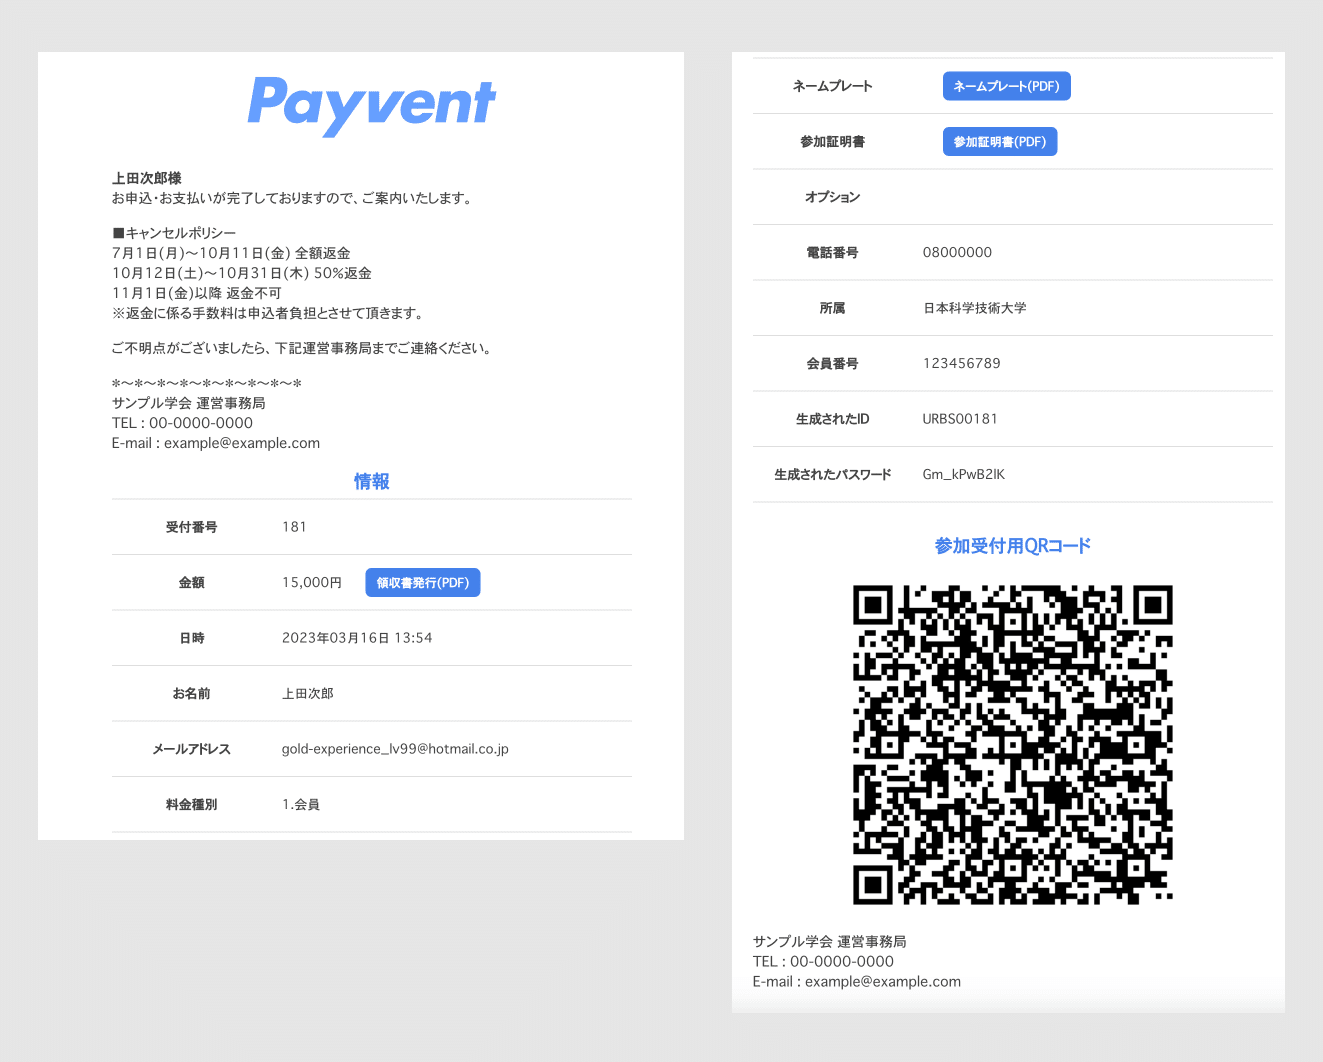Select 上田次郎 in the お名前 row
The width and height of the screenshot is (1323, 1062).
[x=308, y=694]
